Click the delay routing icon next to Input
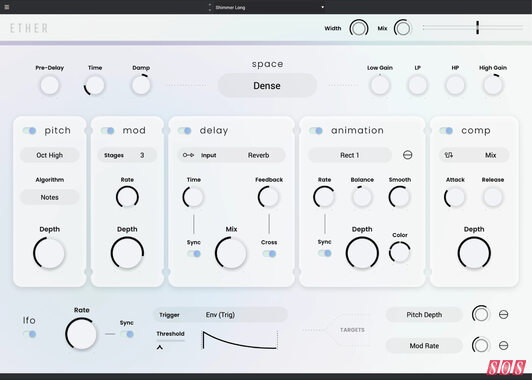The height and width of the screenshot is (380, 532). point(188,155)
